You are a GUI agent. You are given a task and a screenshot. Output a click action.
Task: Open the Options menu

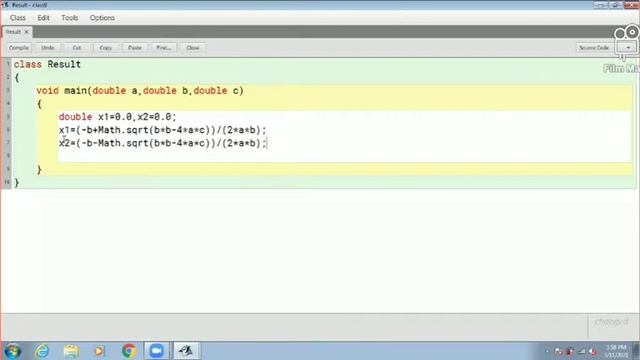102,18
